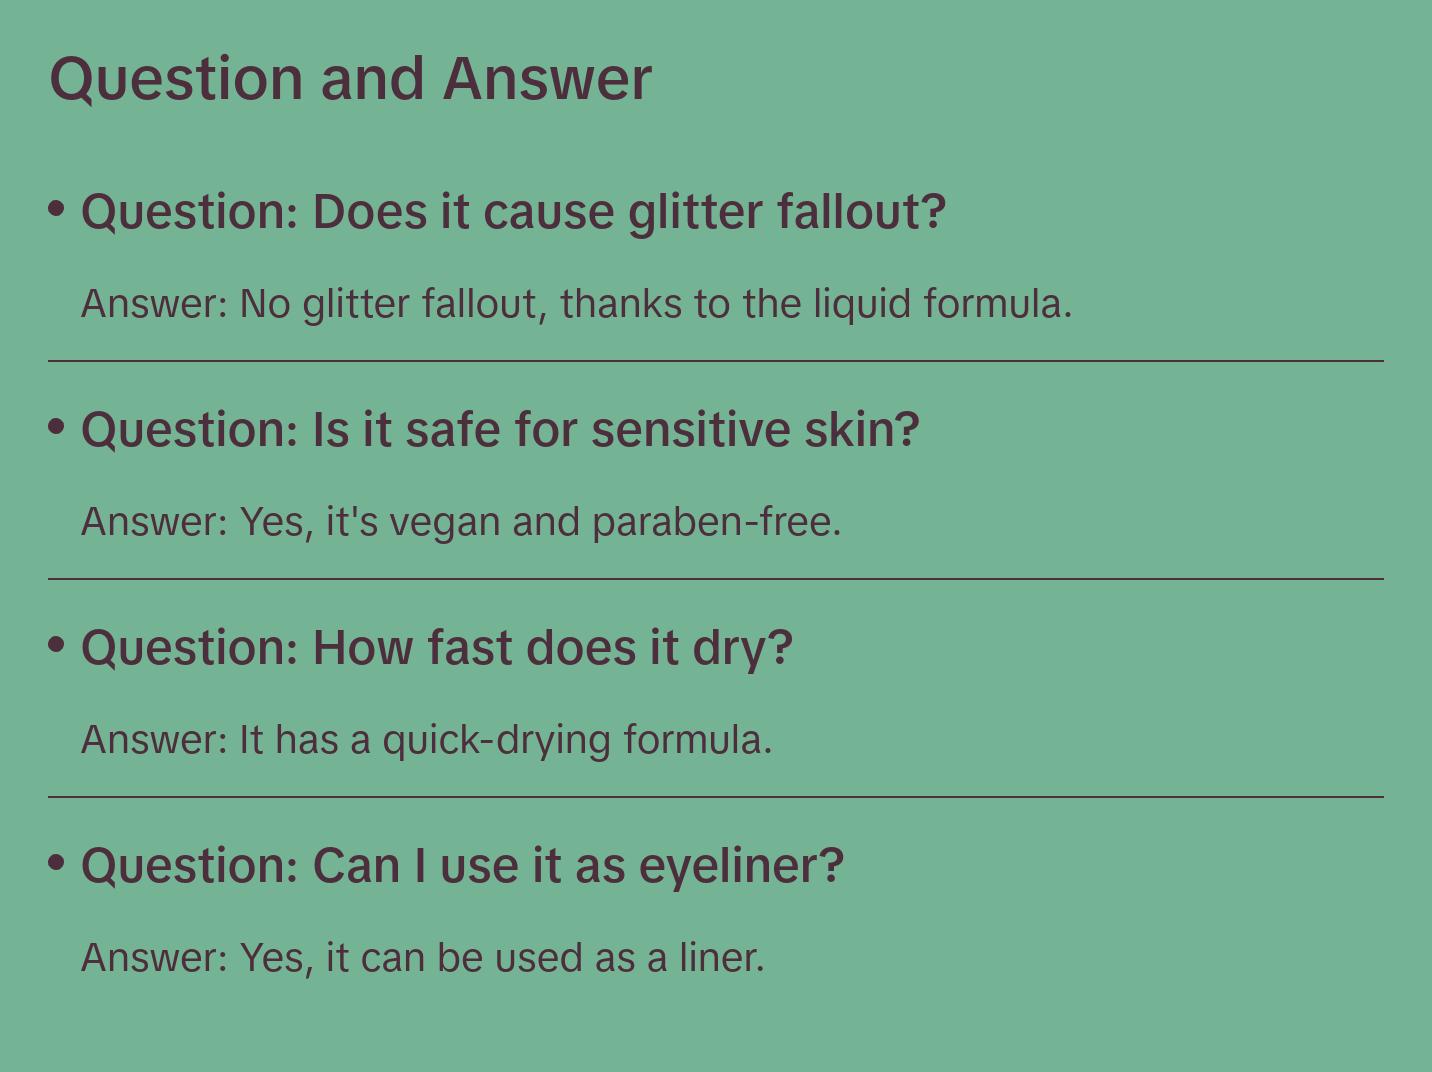Click the bullet before the sensitive skin question
This screenshot has height=1072, width=1432.
tap(57, 426)
